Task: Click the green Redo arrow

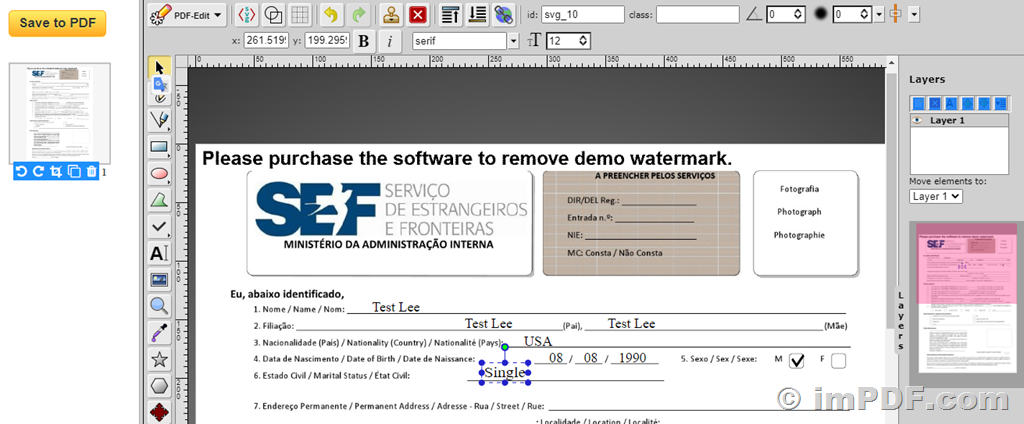Action: (x=359, y=14)
